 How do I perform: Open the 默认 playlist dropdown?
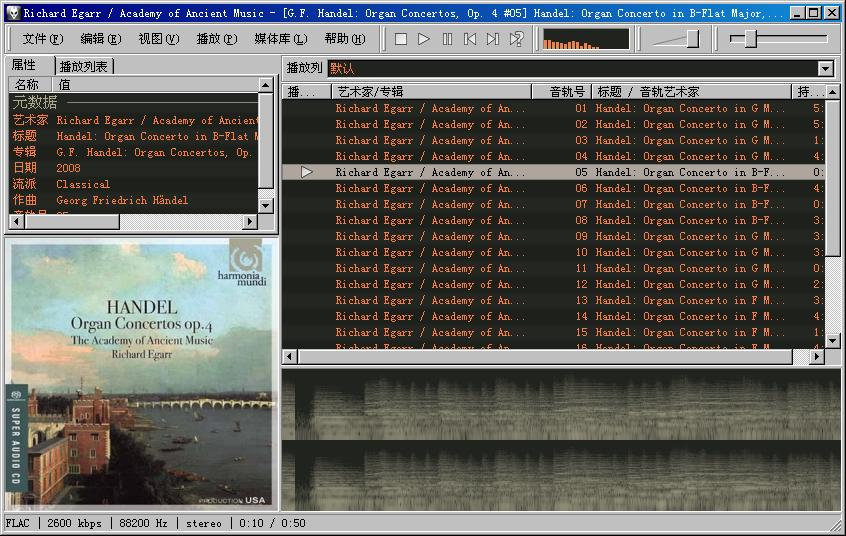(x=825, y=69)
